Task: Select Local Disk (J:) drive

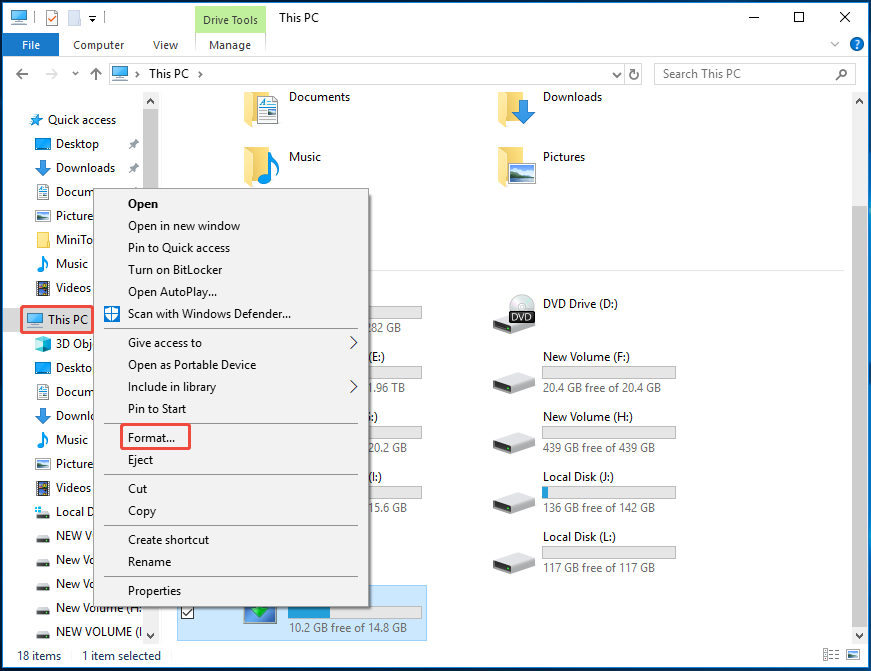Action: click(x=584, y=492)
